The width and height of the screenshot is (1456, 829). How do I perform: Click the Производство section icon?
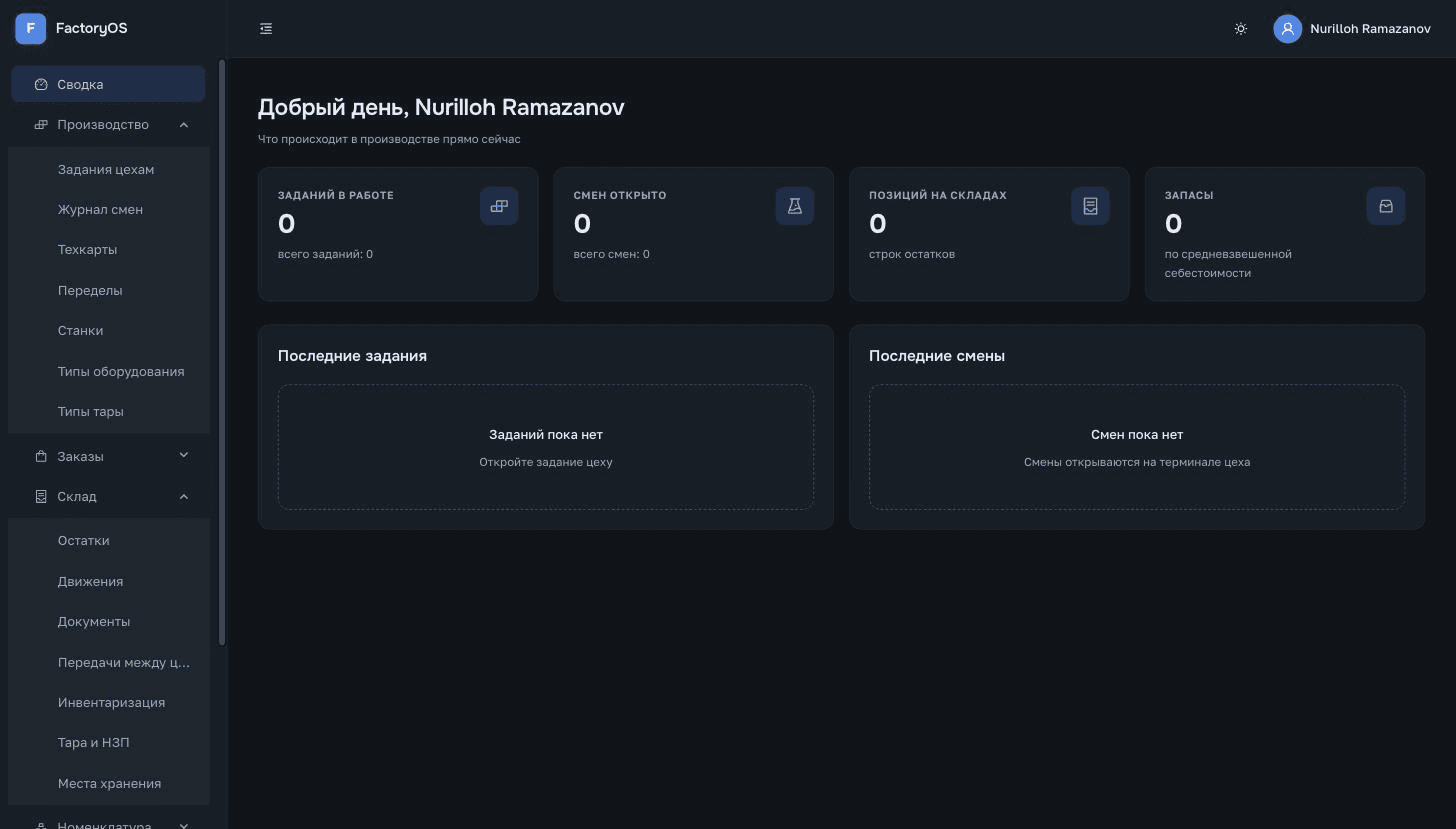pyautogui.click(x=41, y=125)
